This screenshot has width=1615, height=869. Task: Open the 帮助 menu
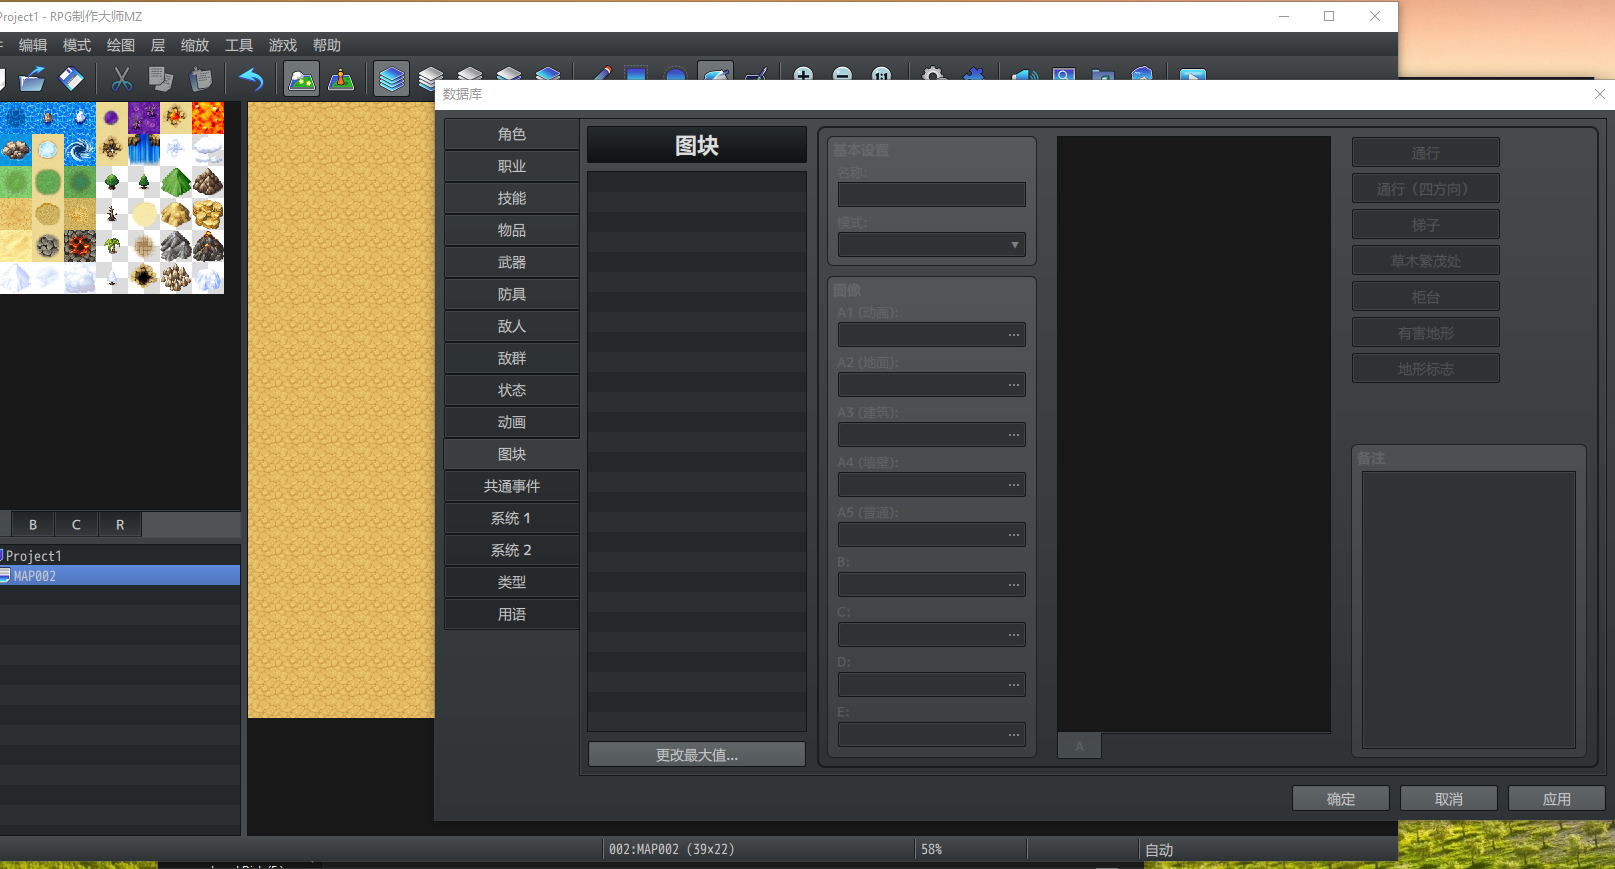pos(327,45)
